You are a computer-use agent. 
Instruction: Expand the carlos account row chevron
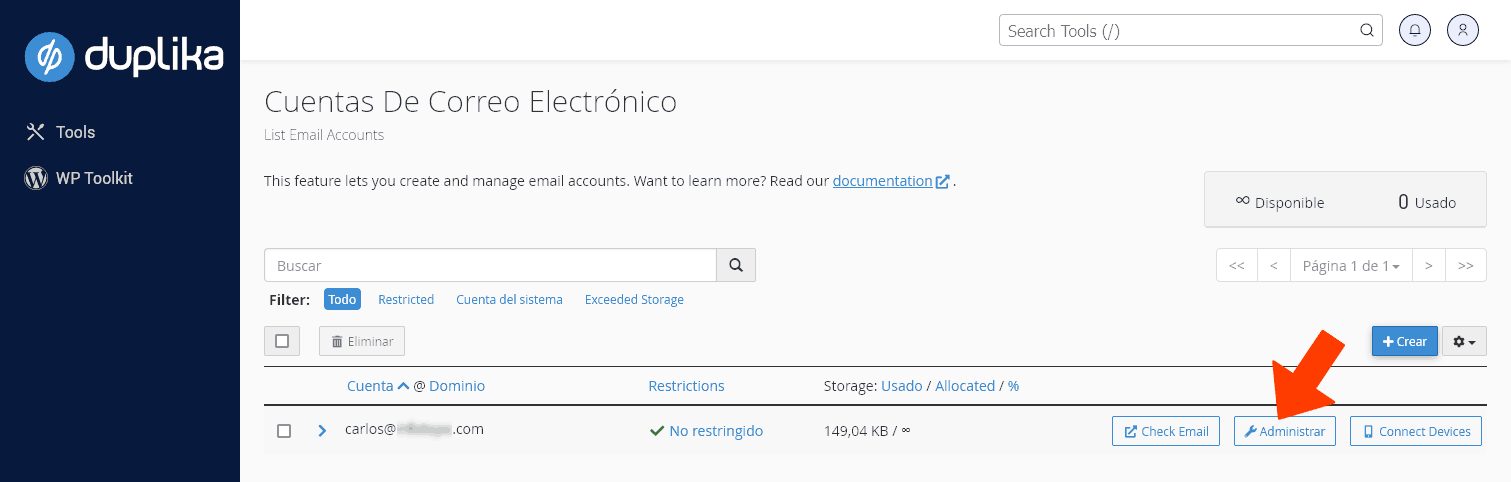322,431
